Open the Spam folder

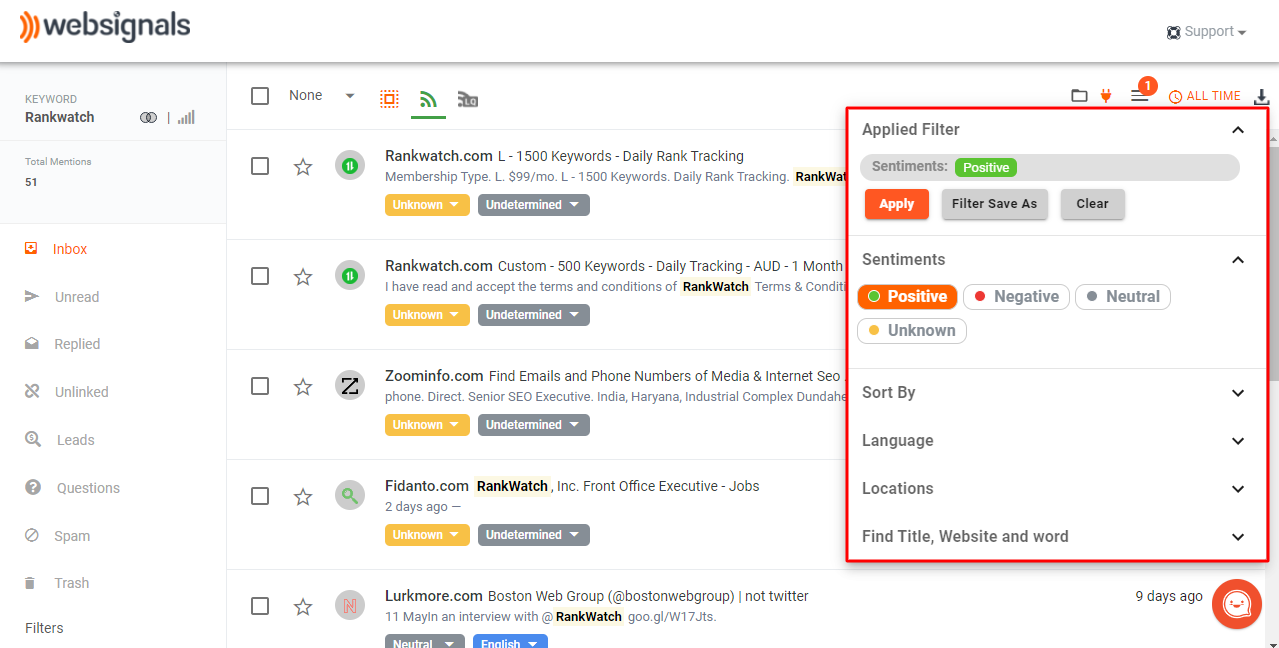(72, 536)
